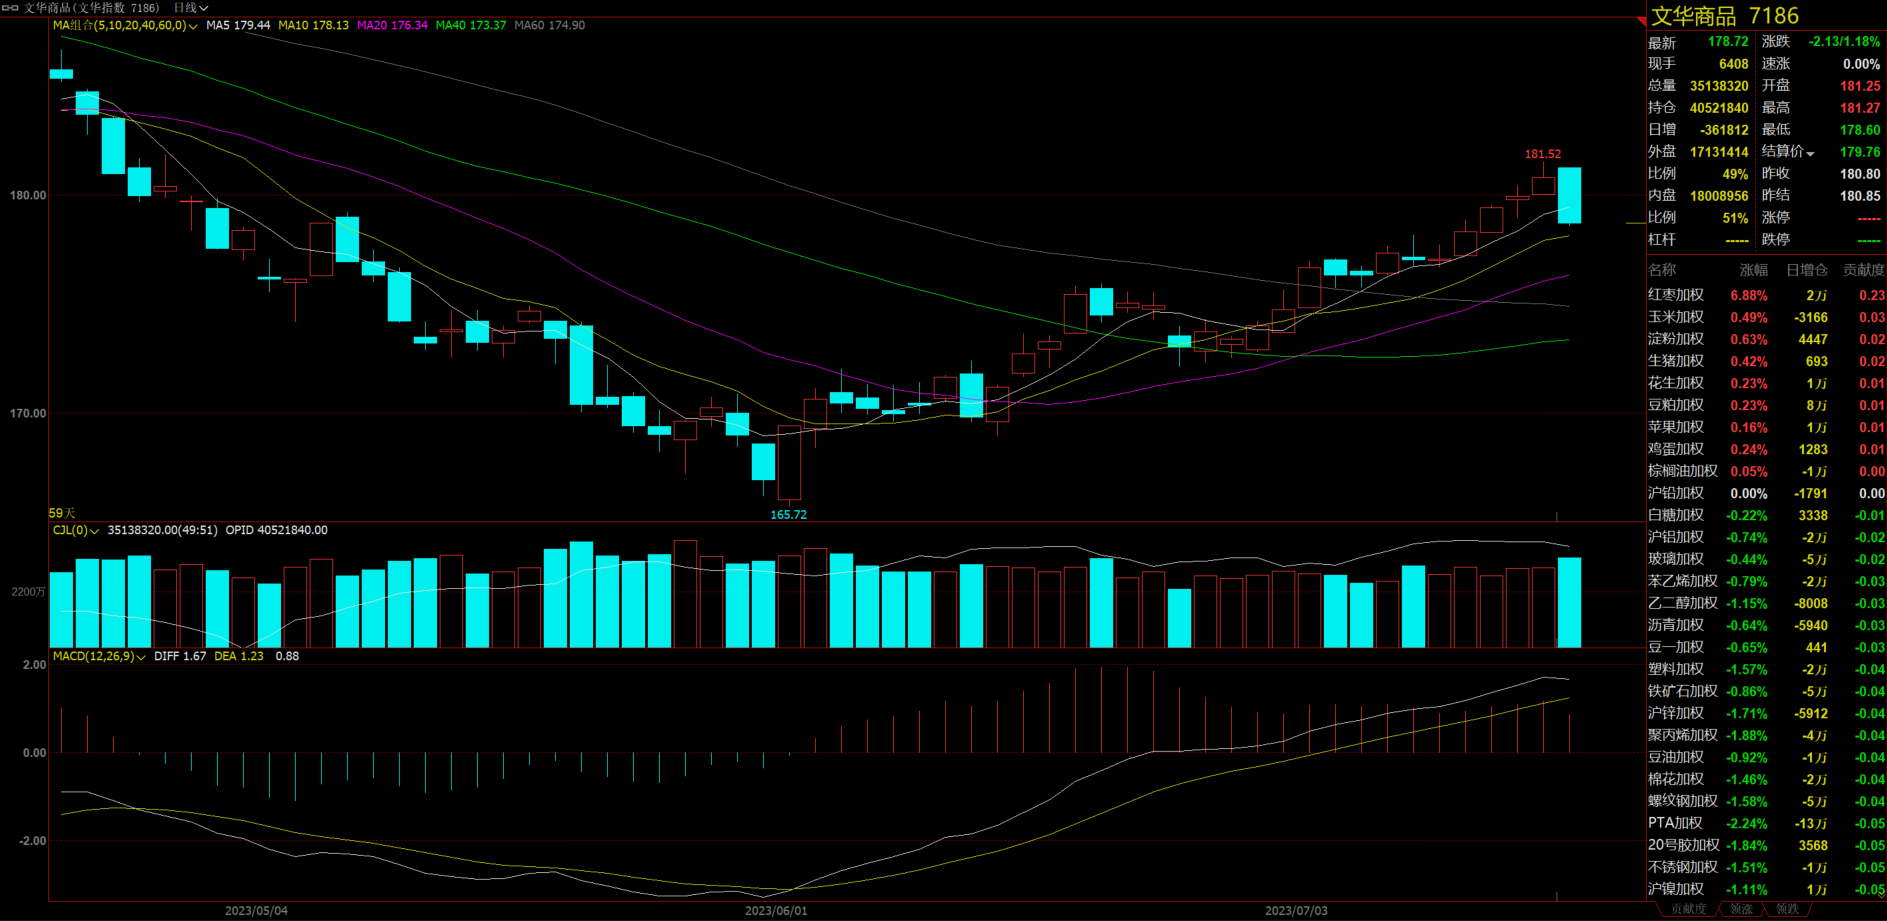Select the 花生加权 row
The height and width of the screenshot is (921, 1887).
(x=1766, y=384)
